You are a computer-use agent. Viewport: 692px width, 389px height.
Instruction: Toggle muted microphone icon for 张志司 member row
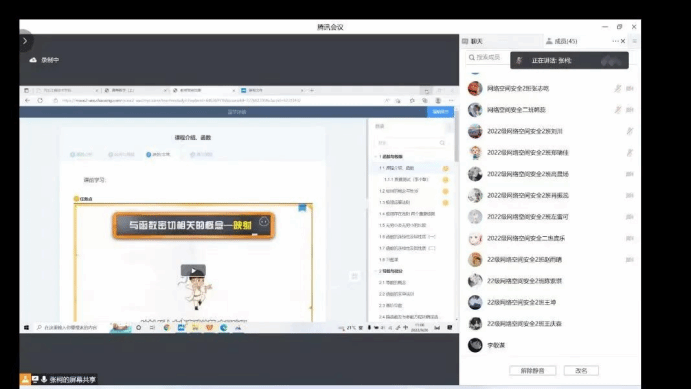618,88
